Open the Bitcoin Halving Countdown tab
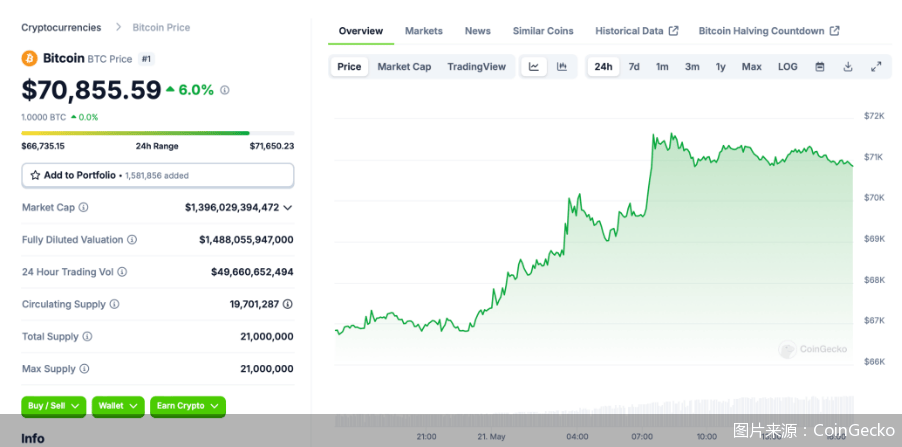The height and width of the screenshot is (447, 902). click(769, 31)
